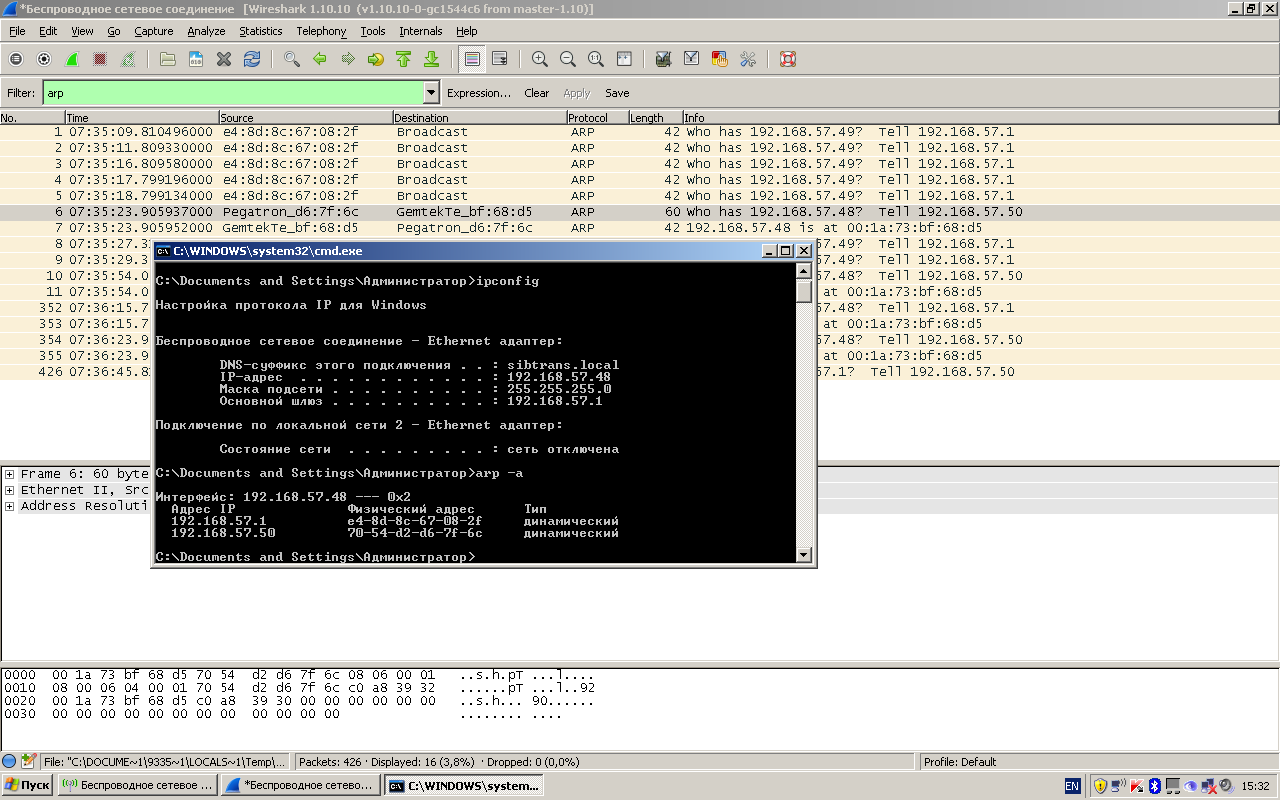Toggle packet list colorization
Screen dimensions: 1280x800
tap(472, 59)
